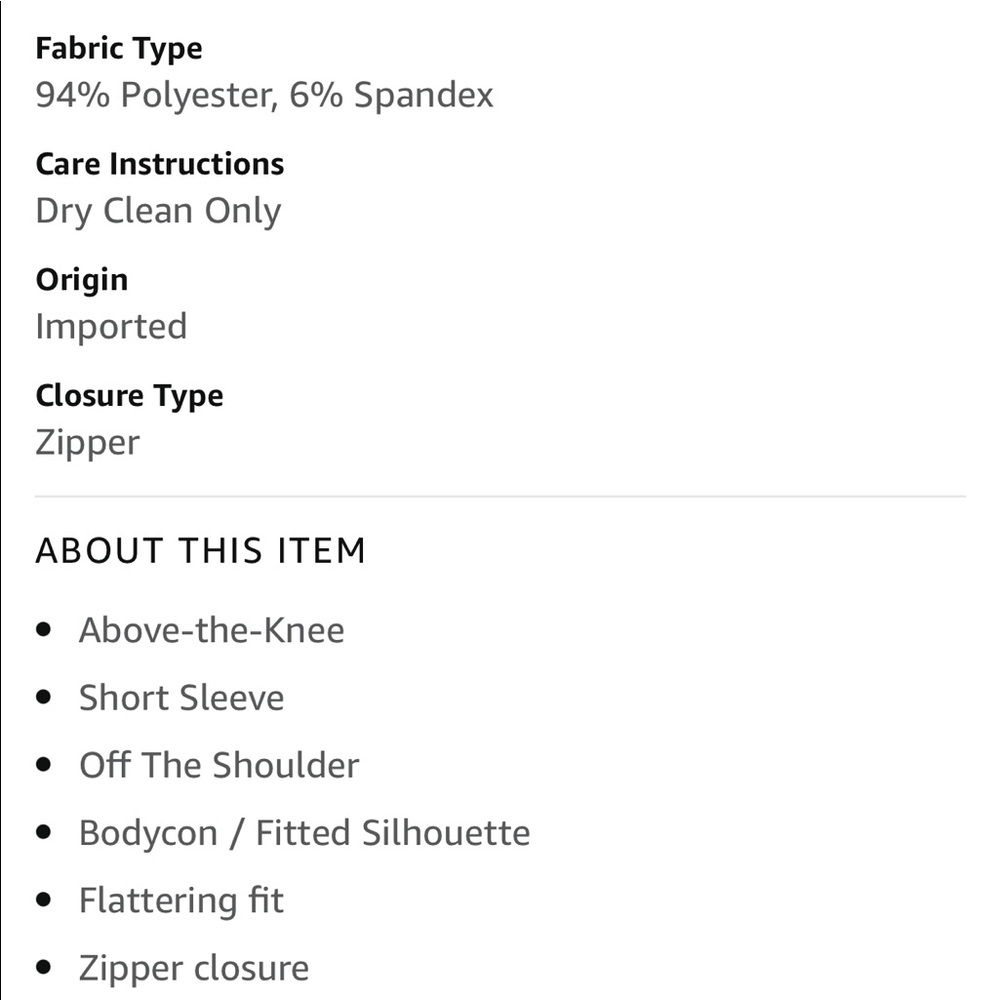Click the bullet dot next to Short Sleeve
1000x1000 pixels.
point(43,698)
